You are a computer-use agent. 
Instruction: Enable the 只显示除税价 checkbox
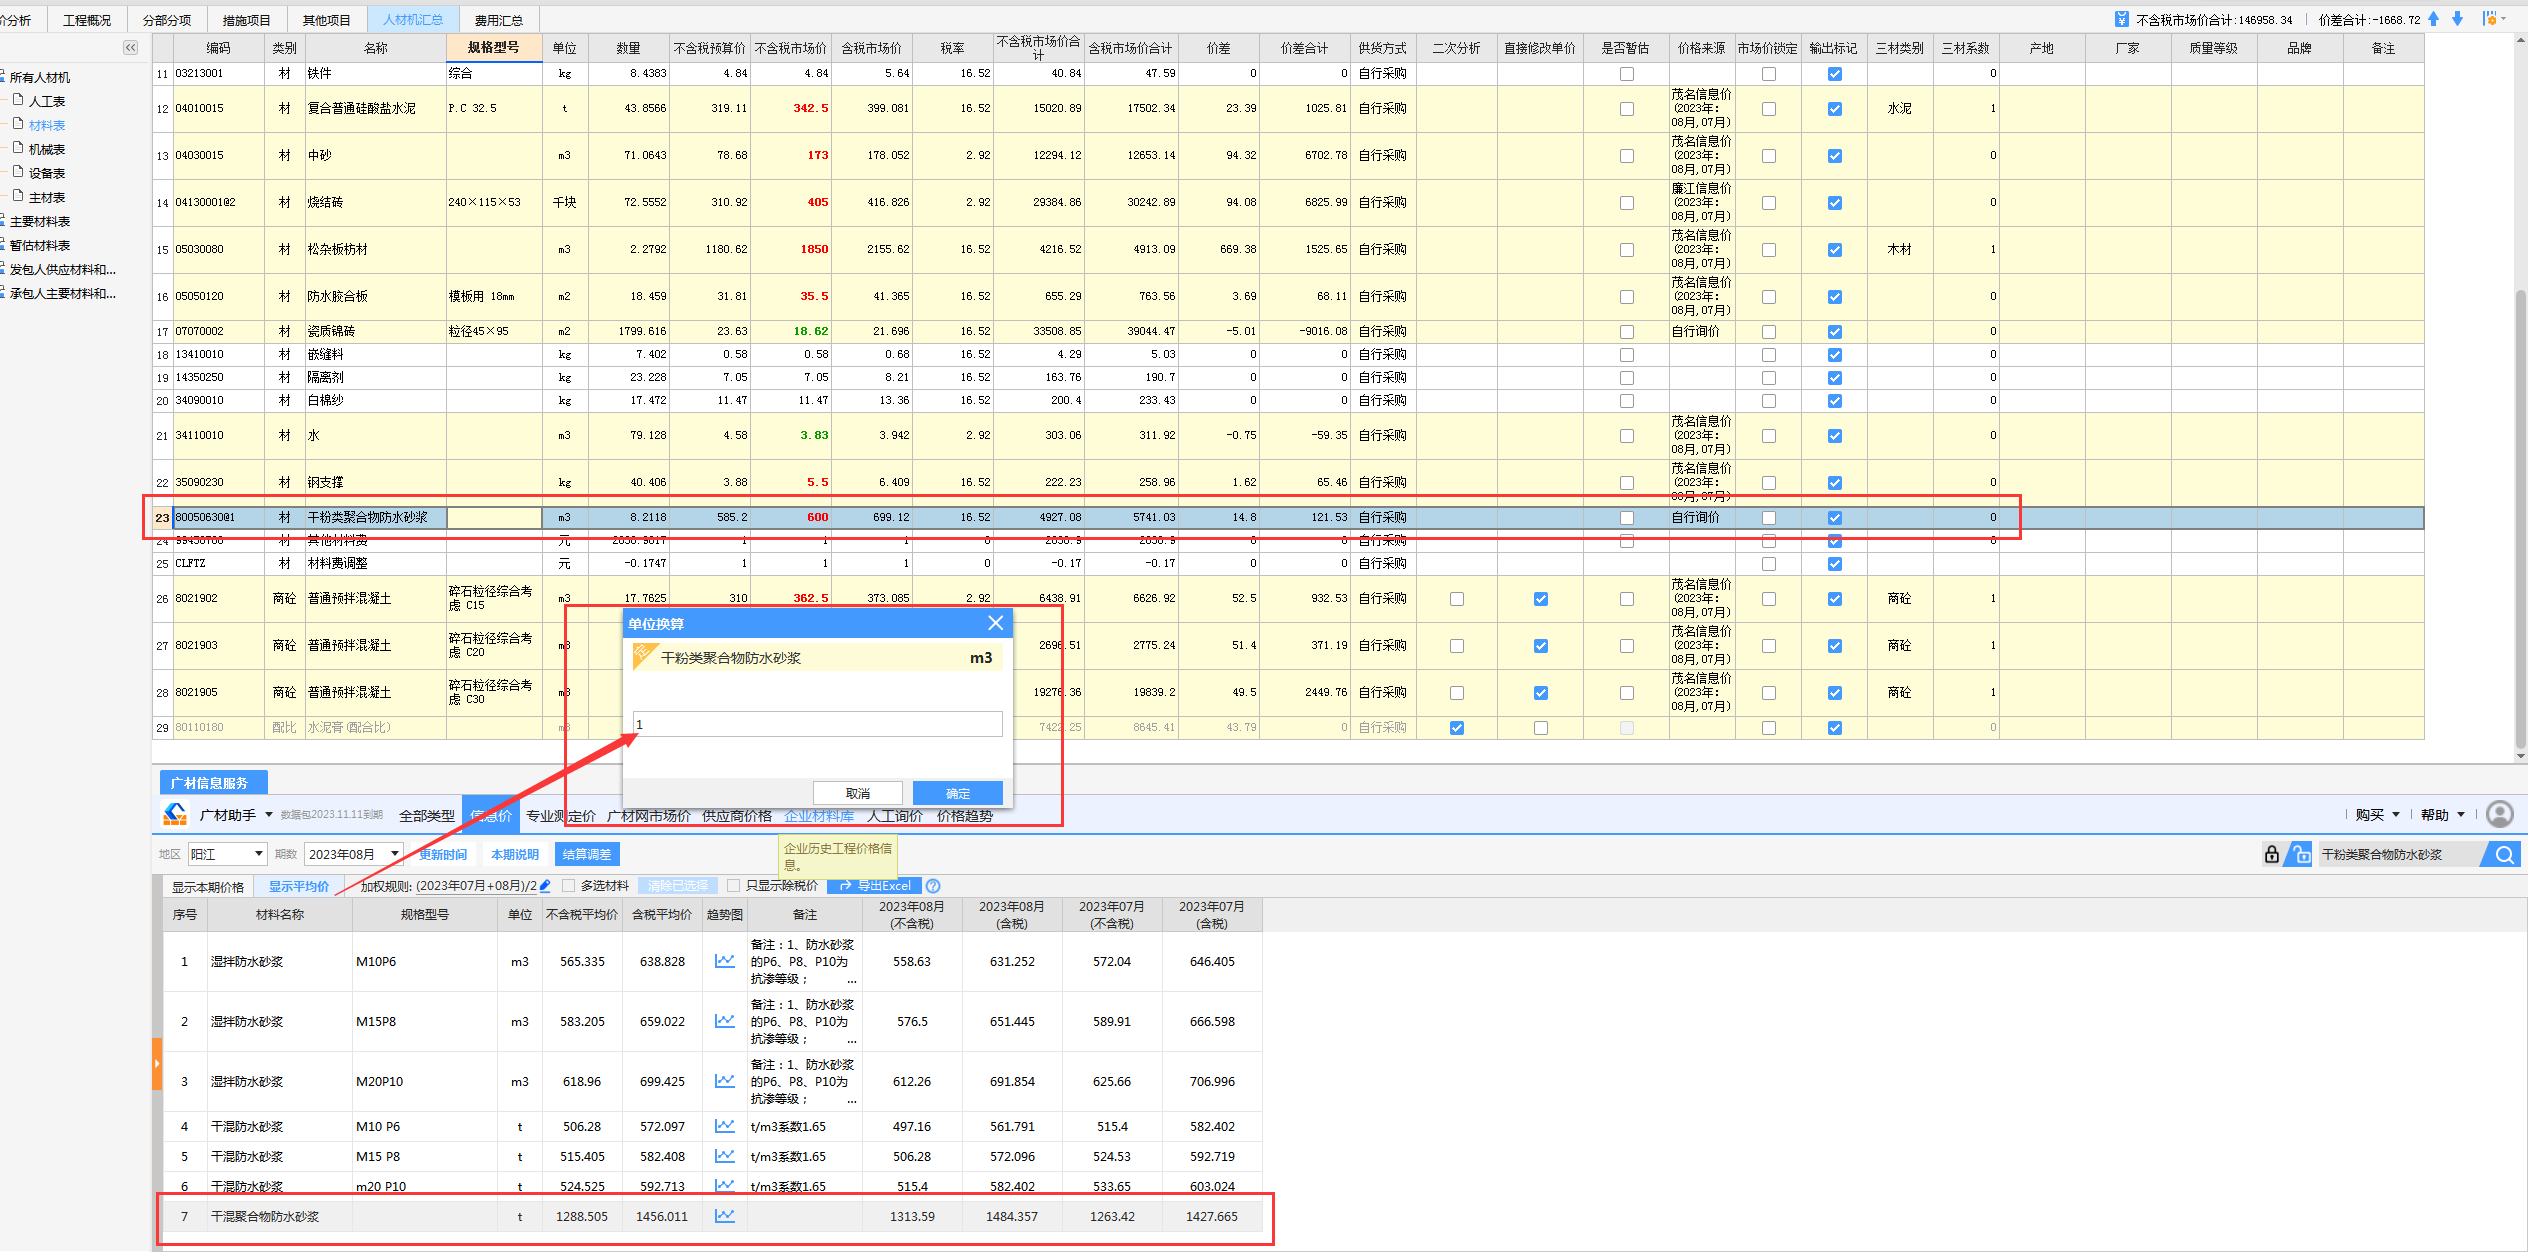pyautogui.click(x=734, y=885)
